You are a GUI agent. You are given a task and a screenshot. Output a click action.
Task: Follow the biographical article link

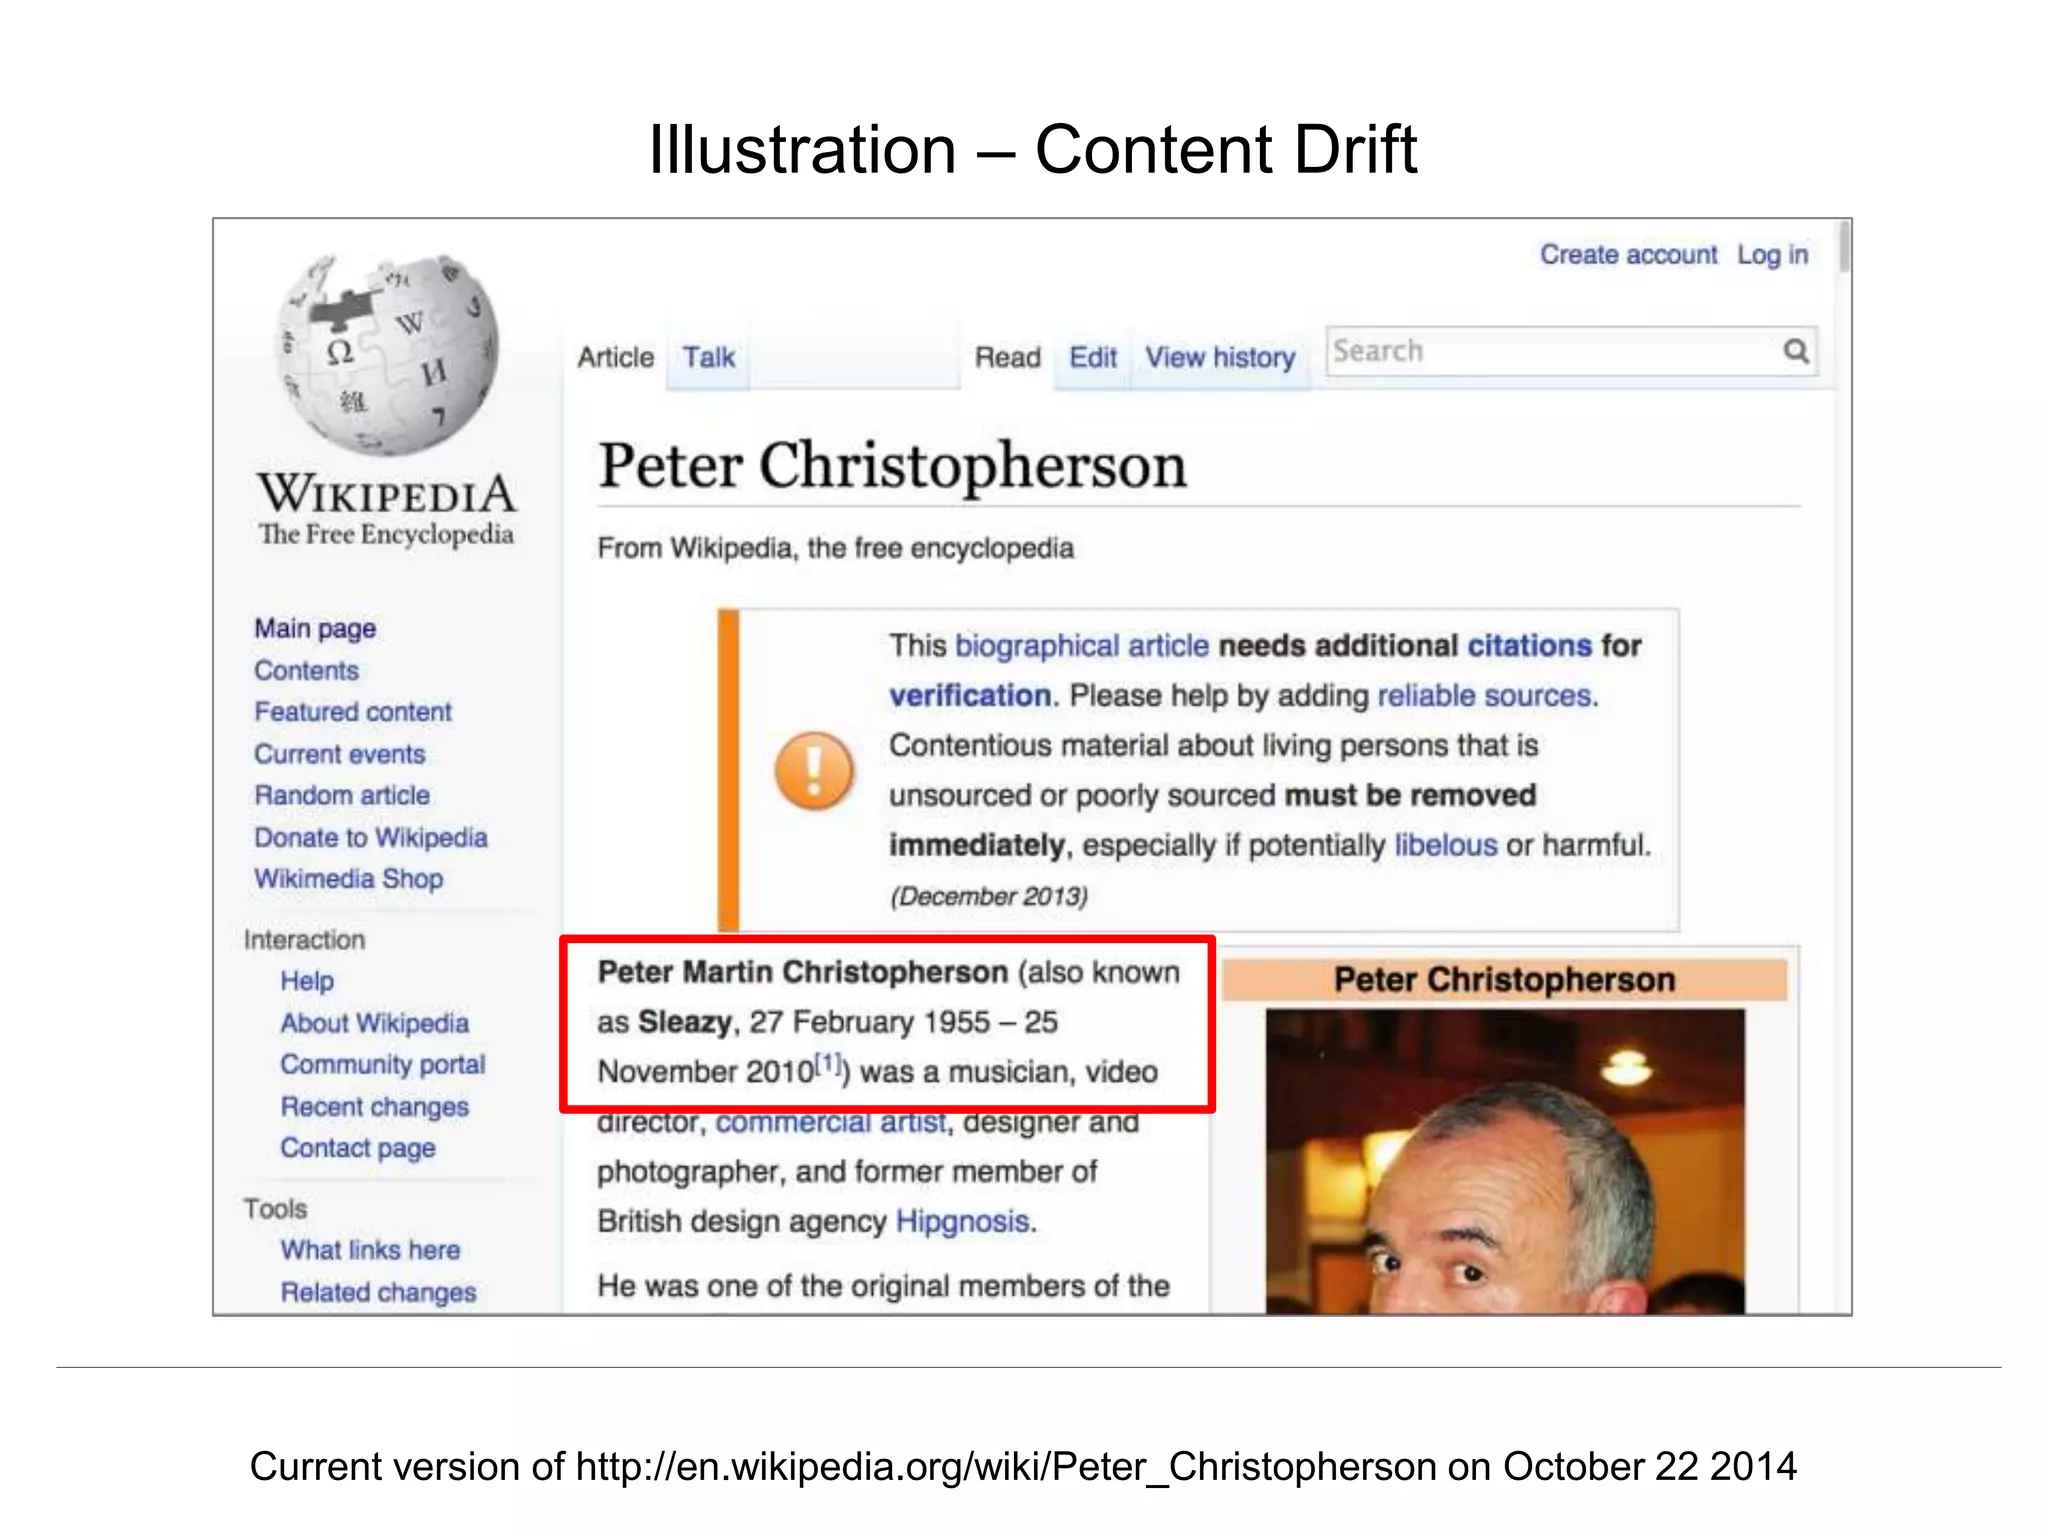tap(1082, 646)
